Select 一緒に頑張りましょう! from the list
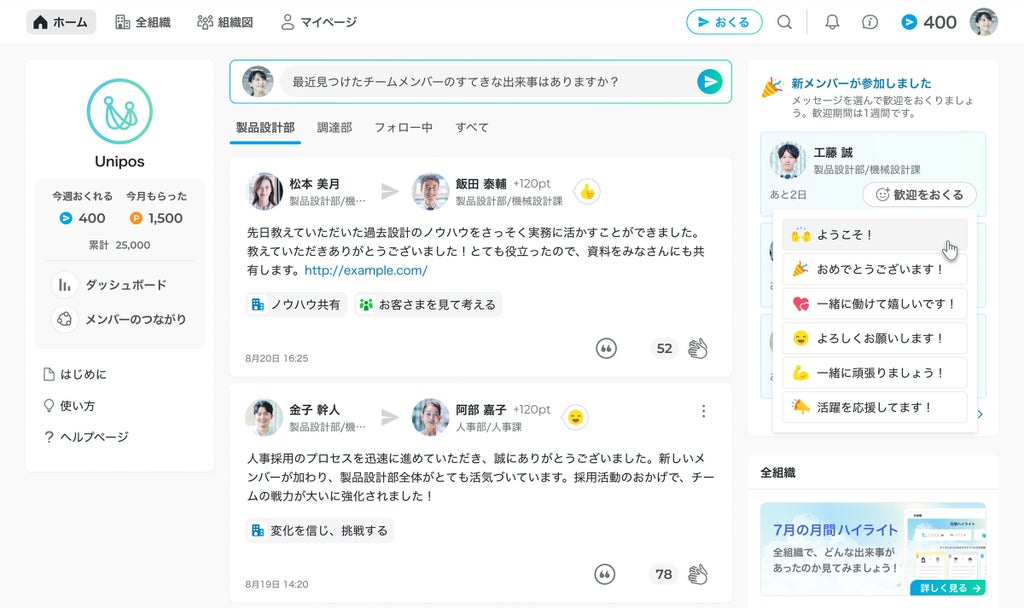This screenshot has width=1024, height=608. pyautogui.click(x=874, y=373)
